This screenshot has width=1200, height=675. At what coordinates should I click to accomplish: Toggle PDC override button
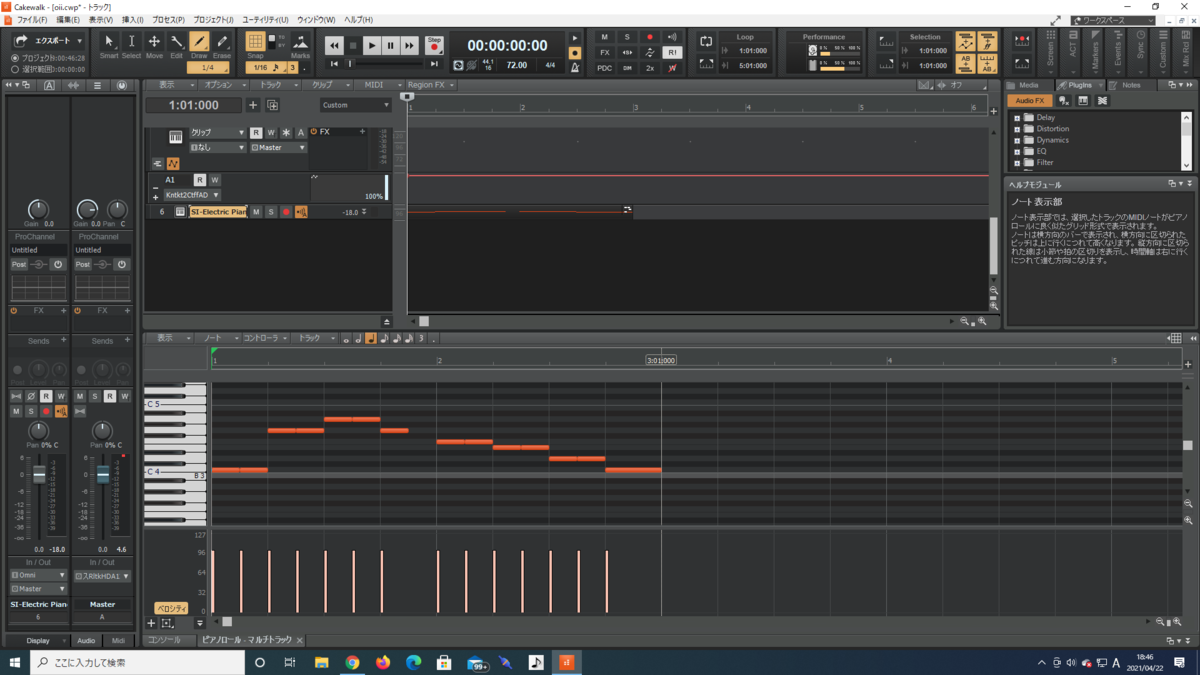tap(604, 68)
